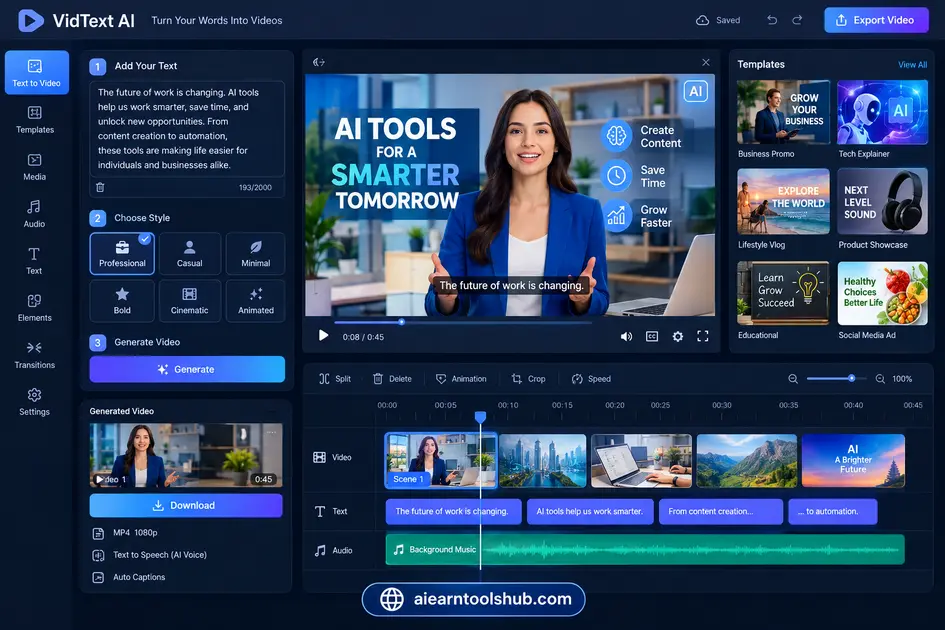945x630 pixels.
Task: Select the Professional style option
Action: (x=122, y=253)
